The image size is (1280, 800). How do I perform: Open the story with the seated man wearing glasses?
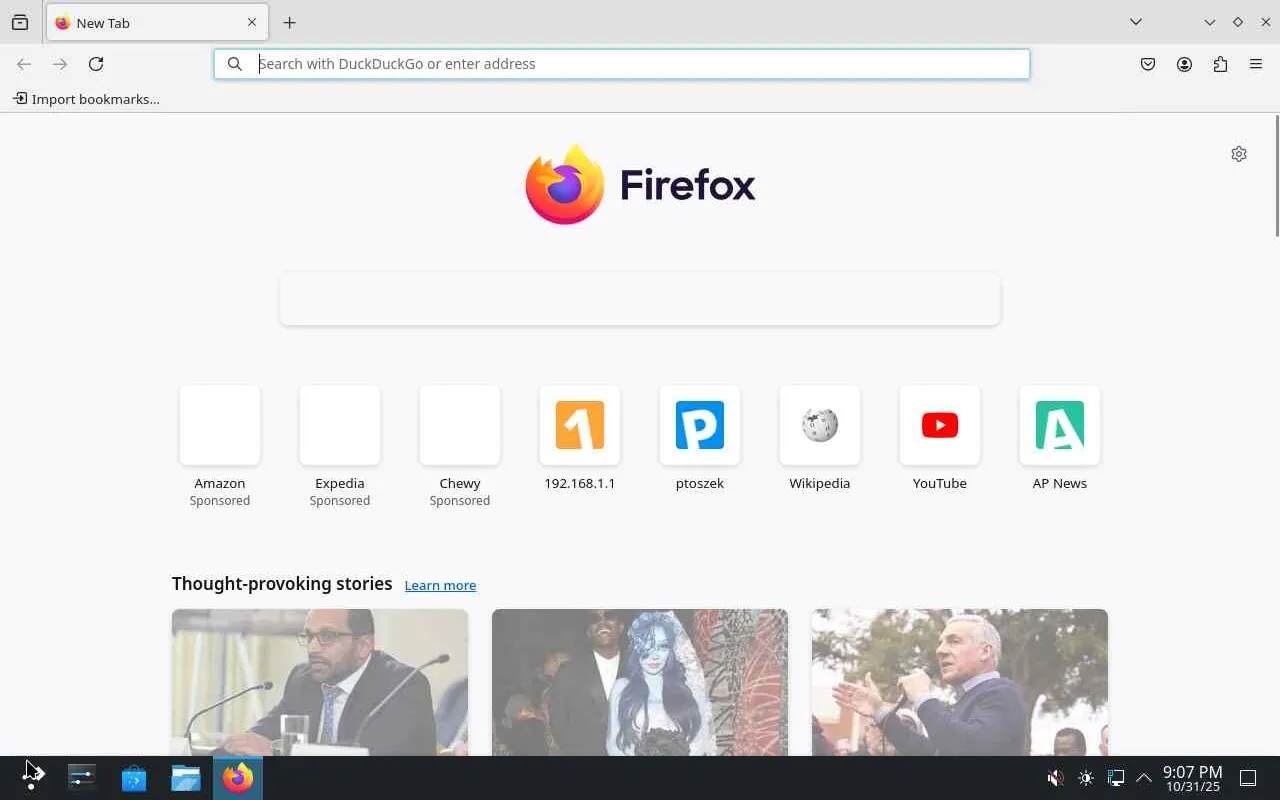pos(320,682)
